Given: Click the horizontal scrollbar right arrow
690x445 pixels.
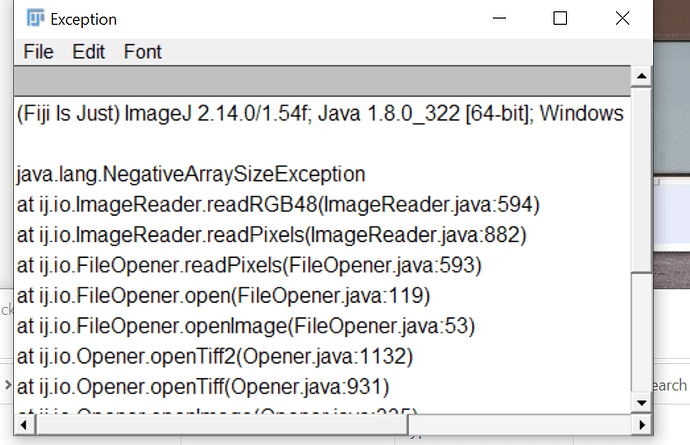Looking at the screenshot, I should tap(642, 425).
